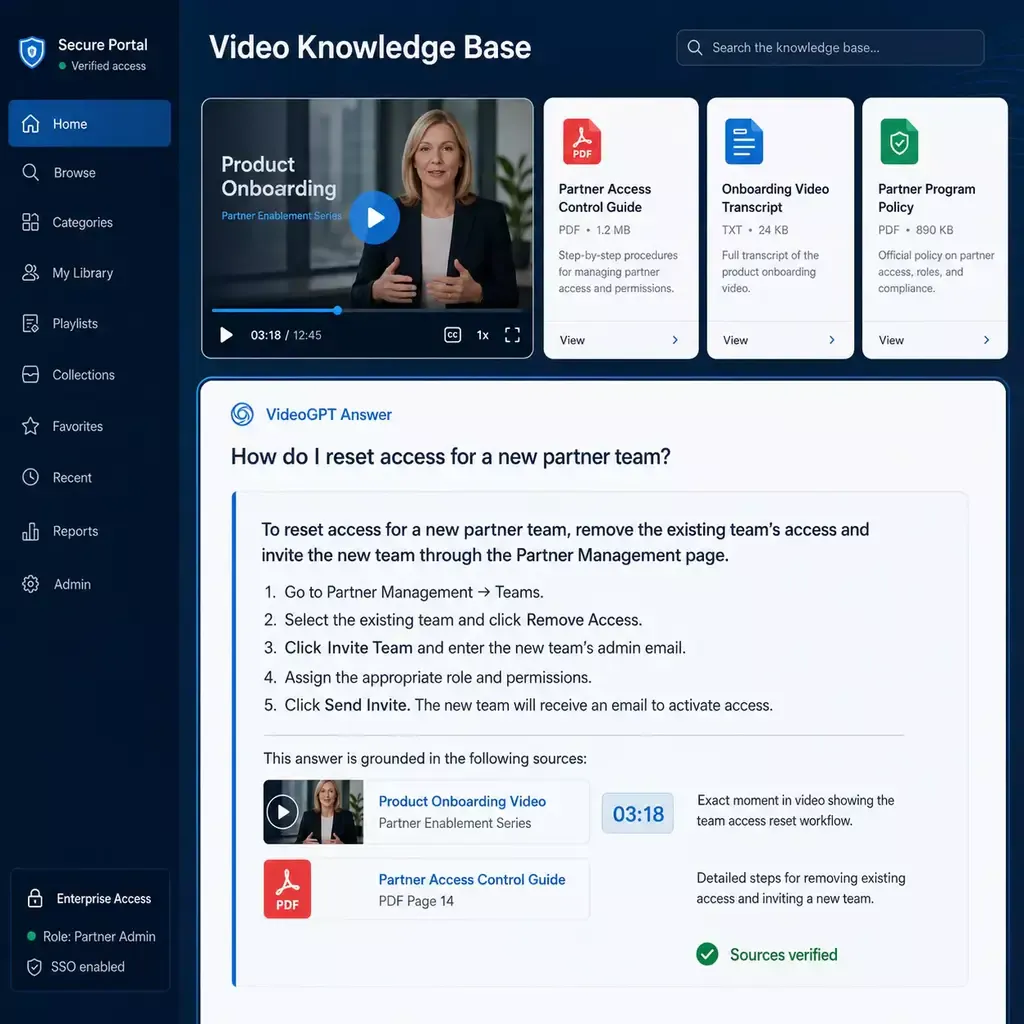Click the knowledge base search field

(x=830, y=48)
